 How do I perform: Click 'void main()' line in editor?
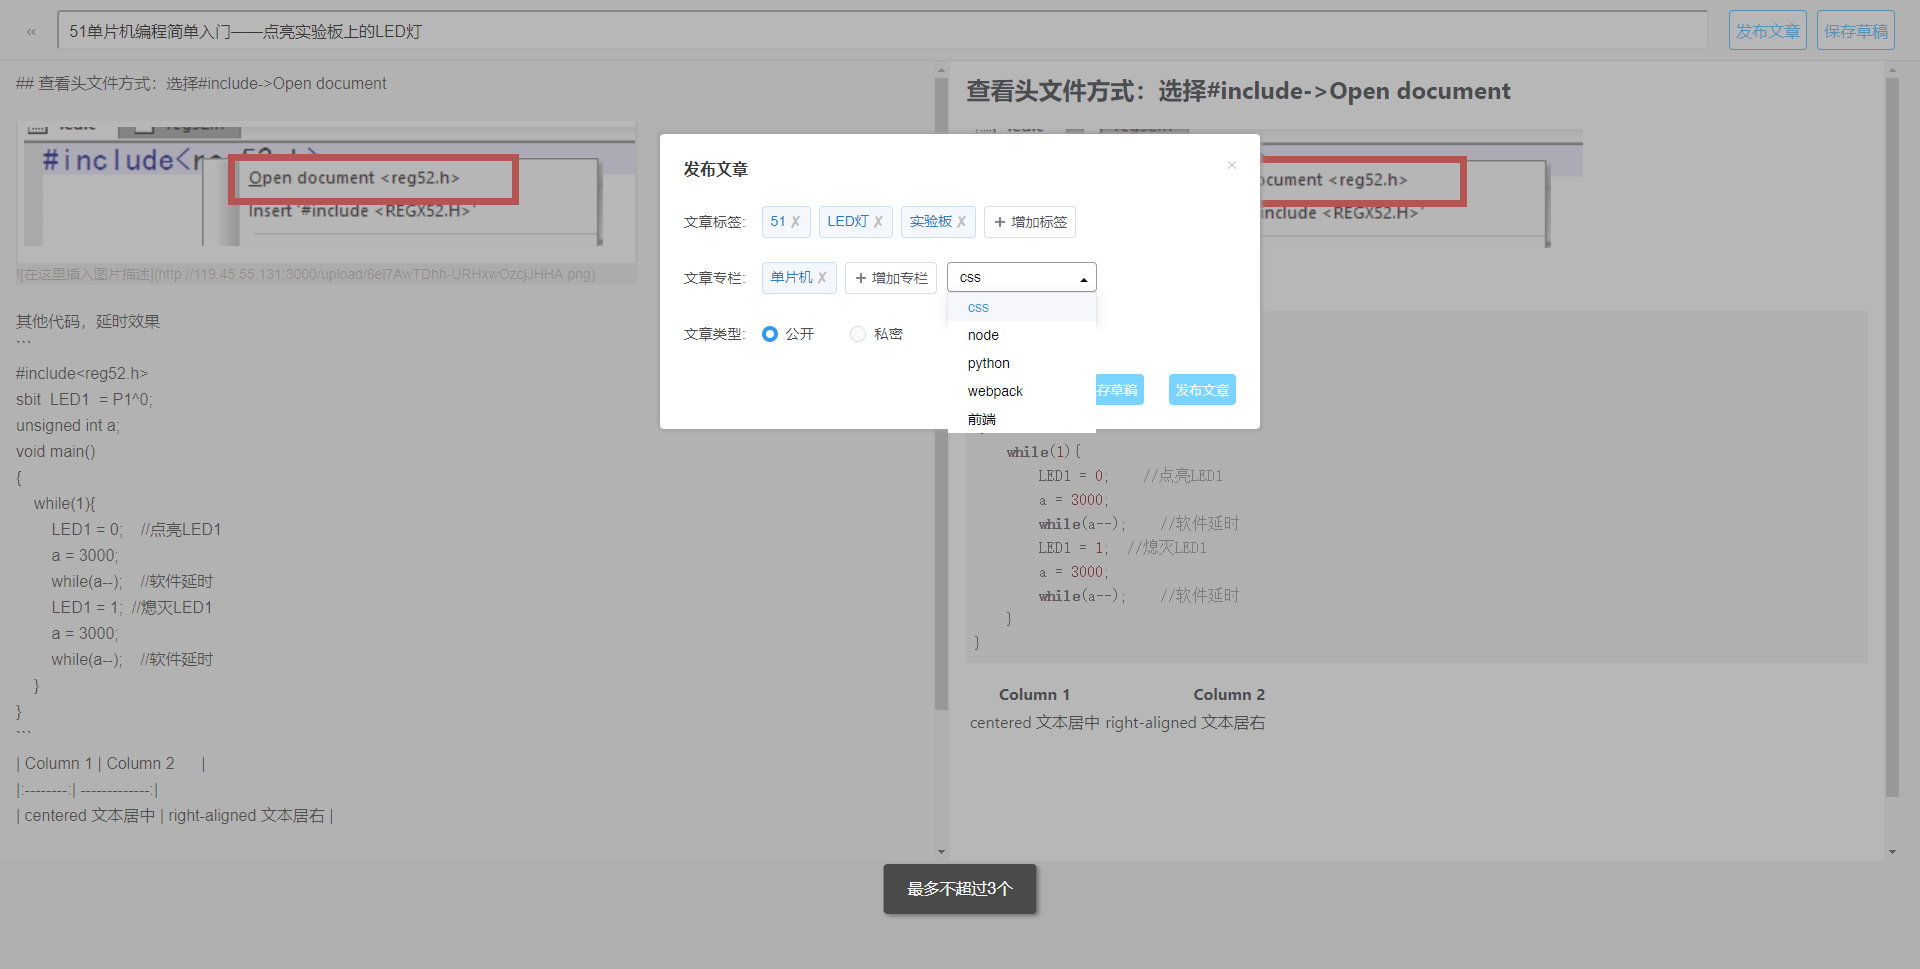56,451
